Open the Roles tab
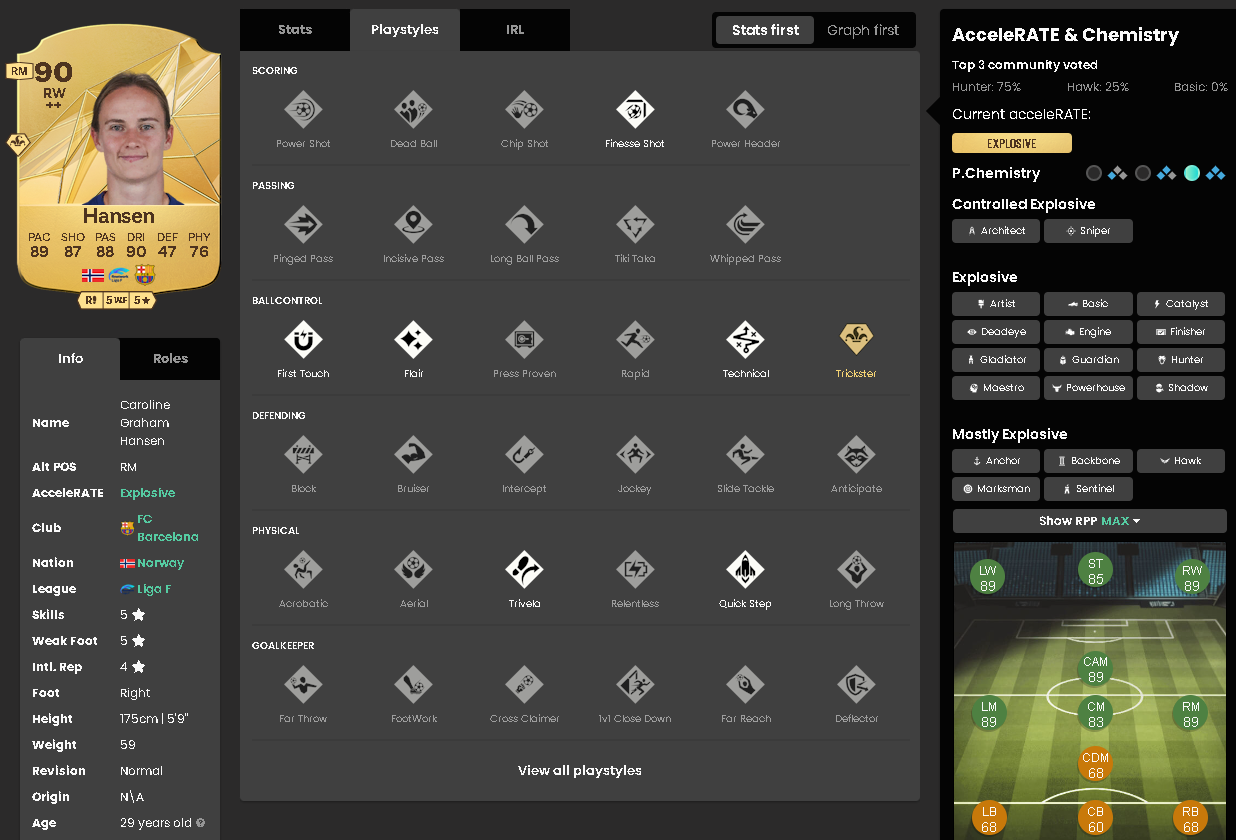1236x840 pixels. (170, 359)
